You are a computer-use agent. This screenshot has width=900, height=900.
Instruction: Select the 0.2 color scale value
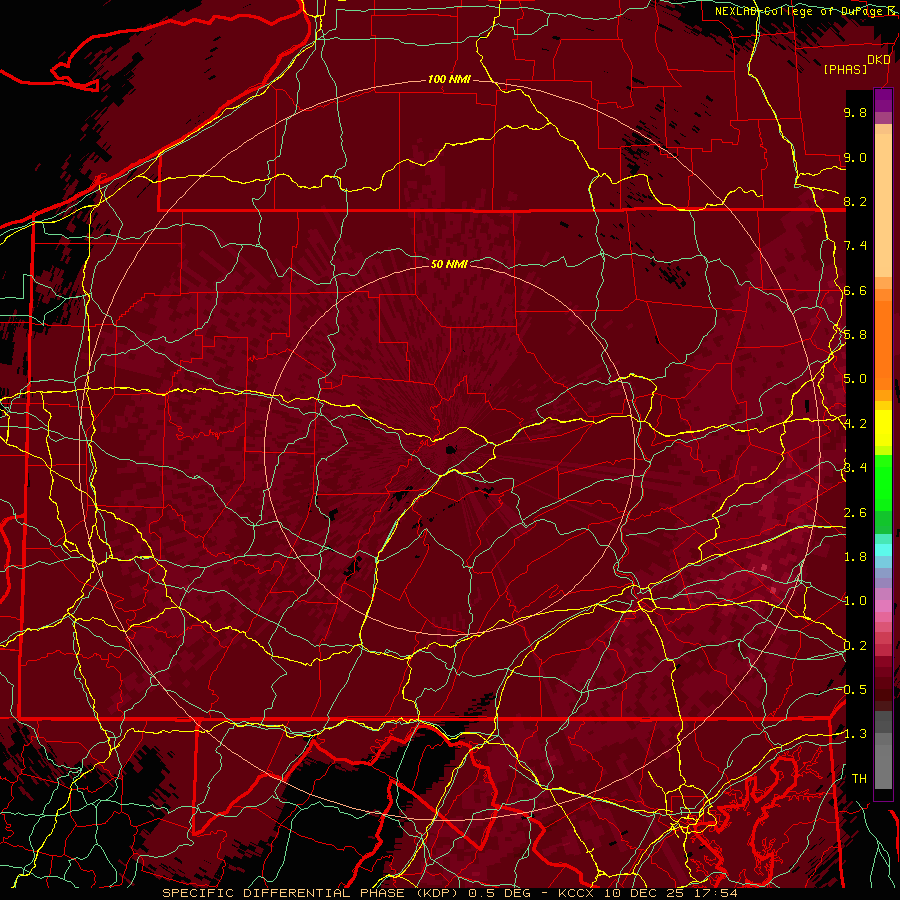click(855, 646)
